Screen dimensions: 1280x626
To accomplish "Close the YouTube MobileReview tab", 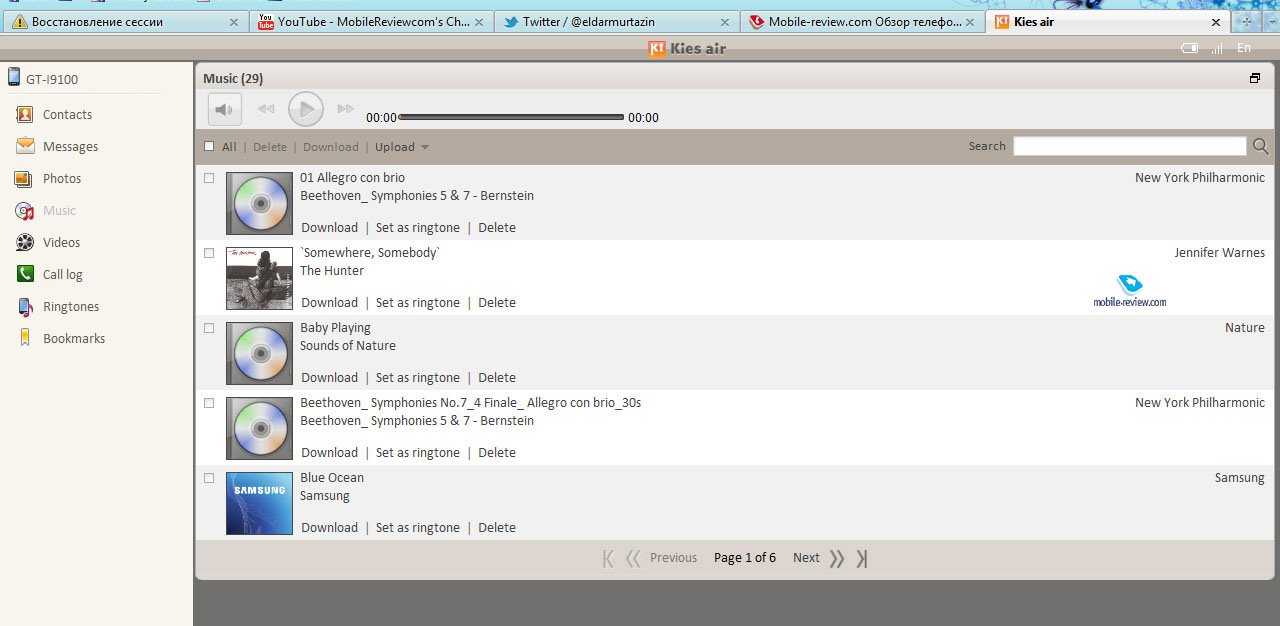I will click(480, 22).
